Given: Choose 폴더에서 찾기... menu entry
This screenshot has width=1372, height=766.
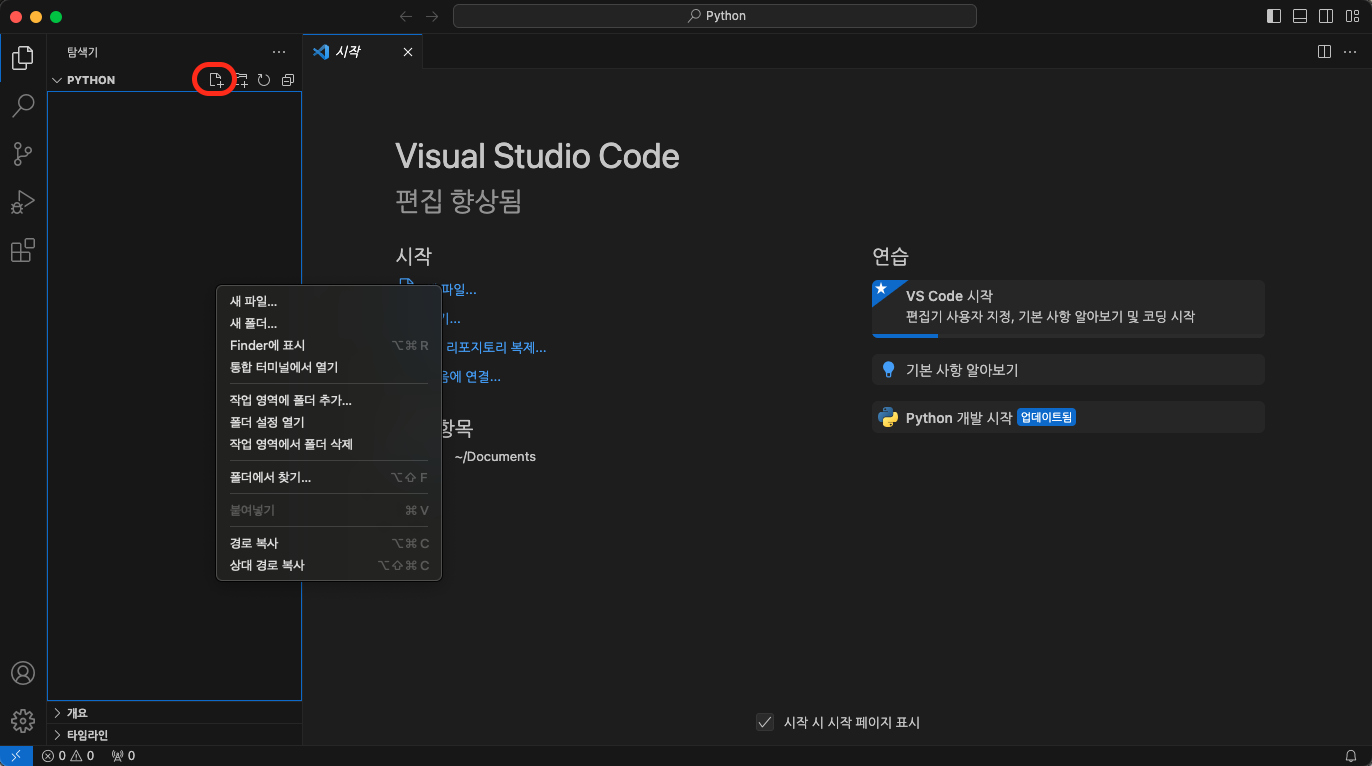Looking at the screenshot, I should tap(329, 477).
